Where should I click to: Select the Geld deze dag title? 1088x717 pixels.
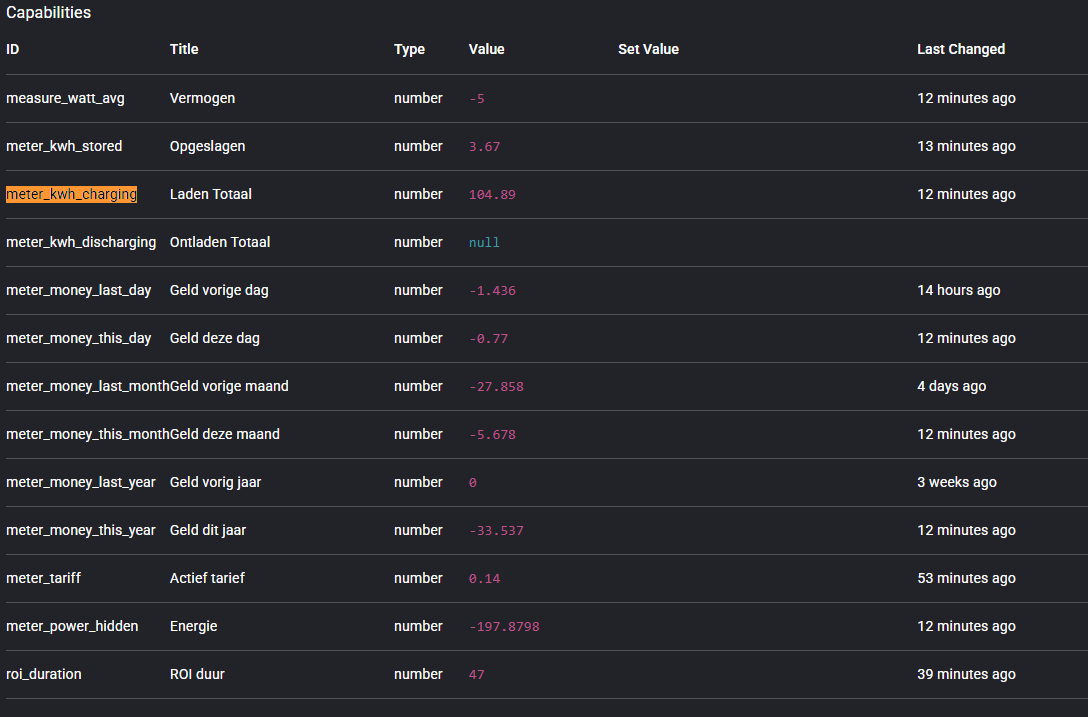214,338
